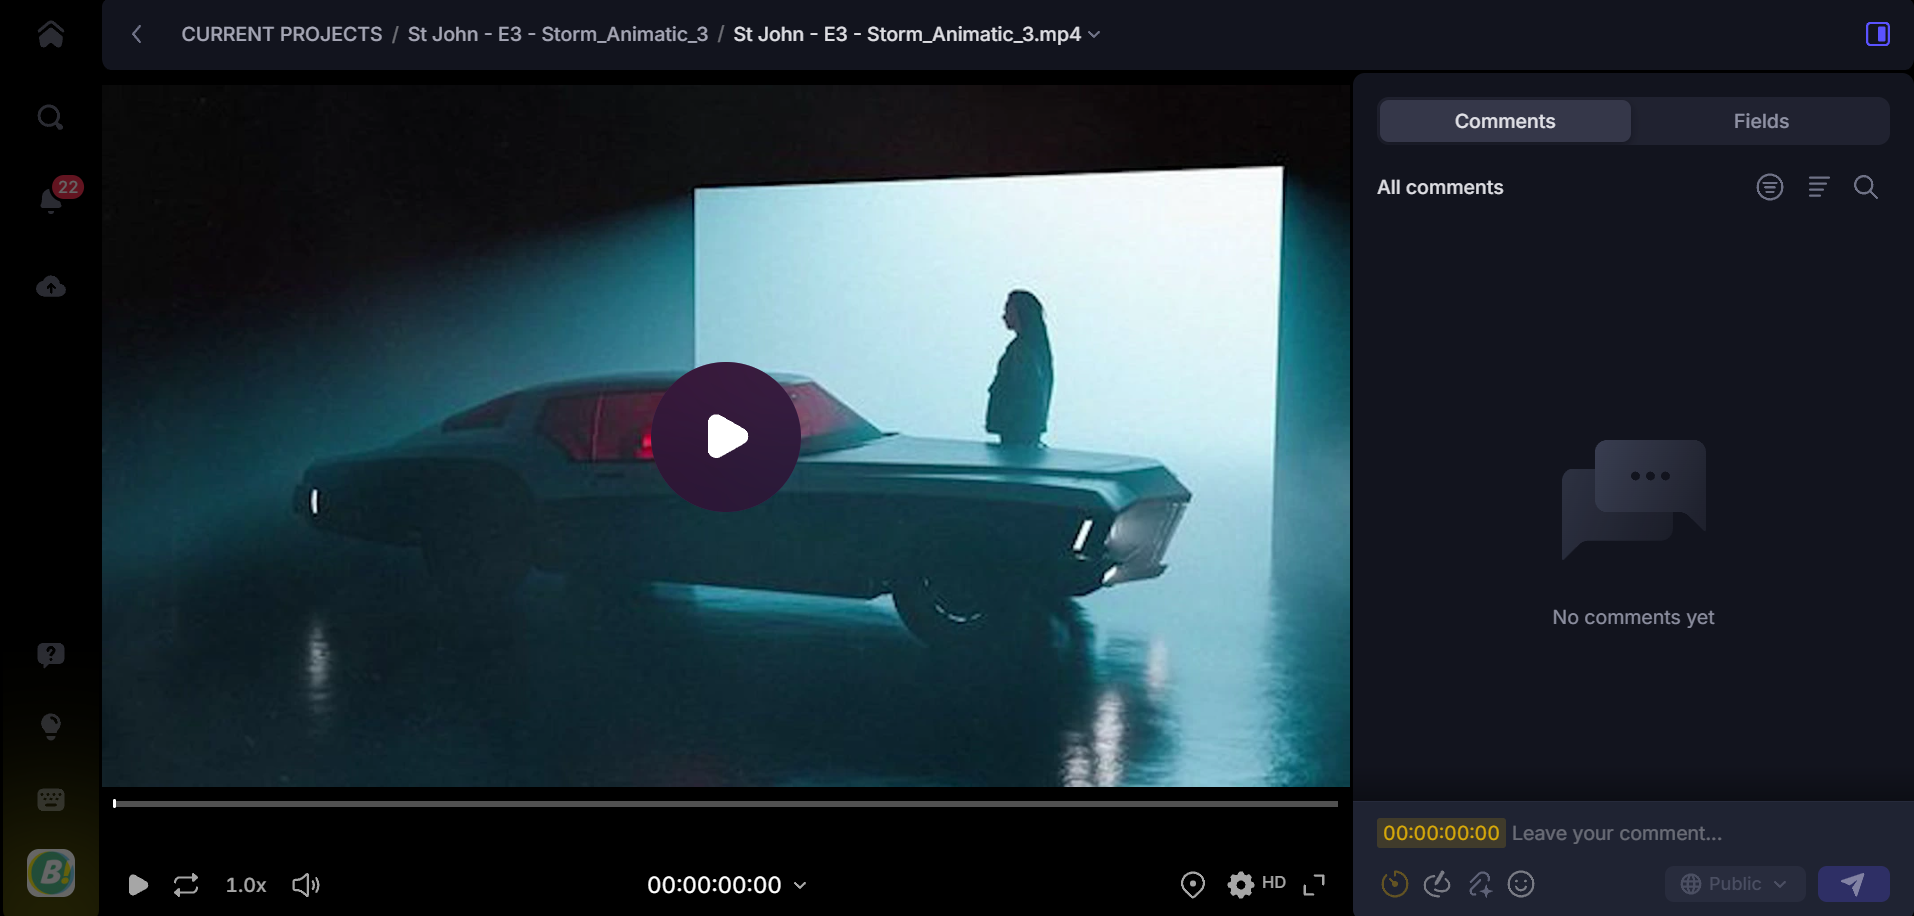Image resolution: width=1914 pixels, height=916 pixels.
Task: Open comment filter icon
Action: tap(1770, 187)
